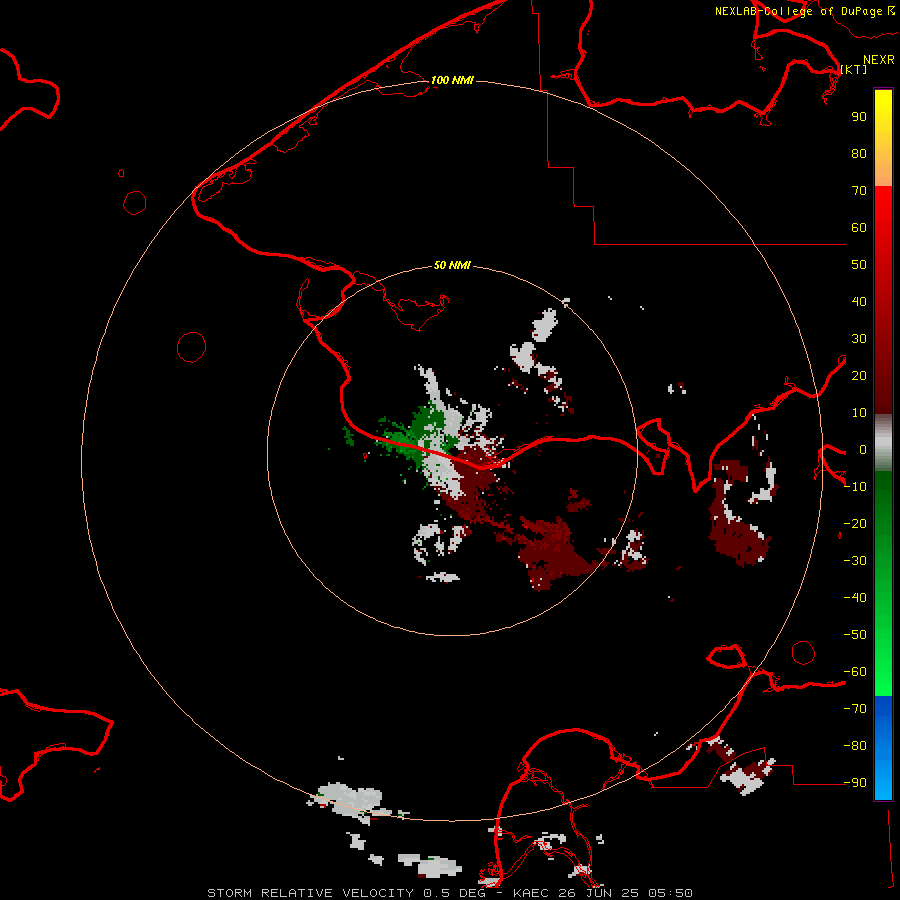Click the positive 80 value on the velocity scale

859,153
